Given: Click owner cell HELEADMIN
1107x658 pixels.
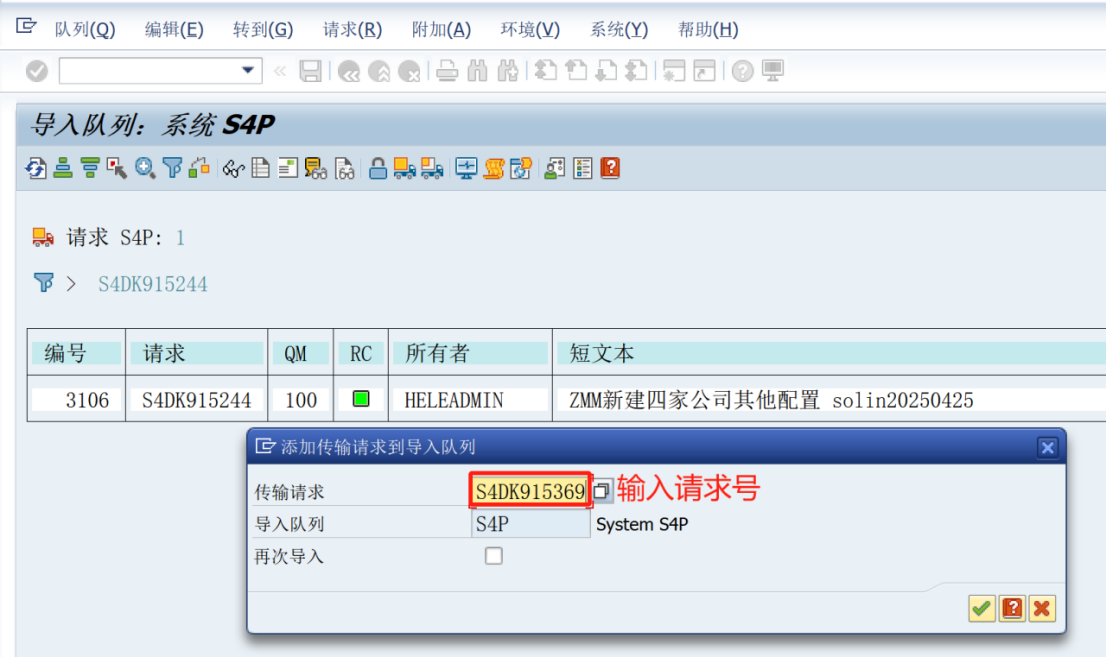Looking at the screenshot, I should point(469,400).
